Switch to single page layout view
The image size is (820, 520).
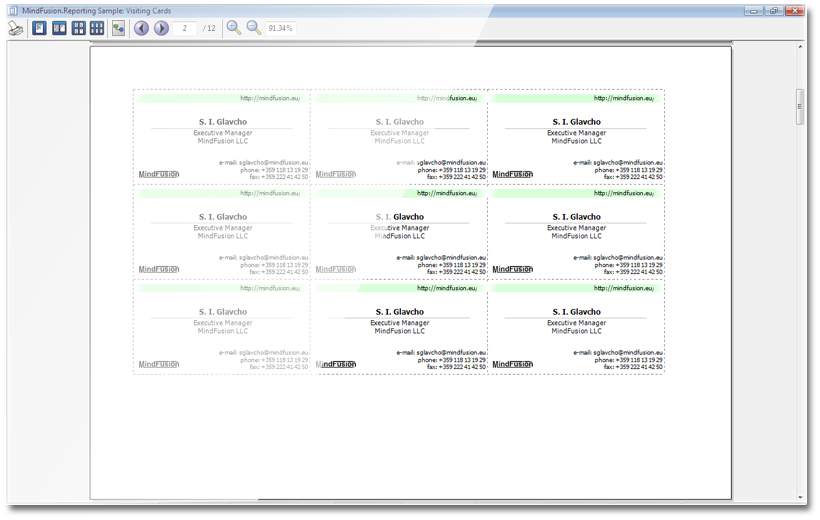40,28
